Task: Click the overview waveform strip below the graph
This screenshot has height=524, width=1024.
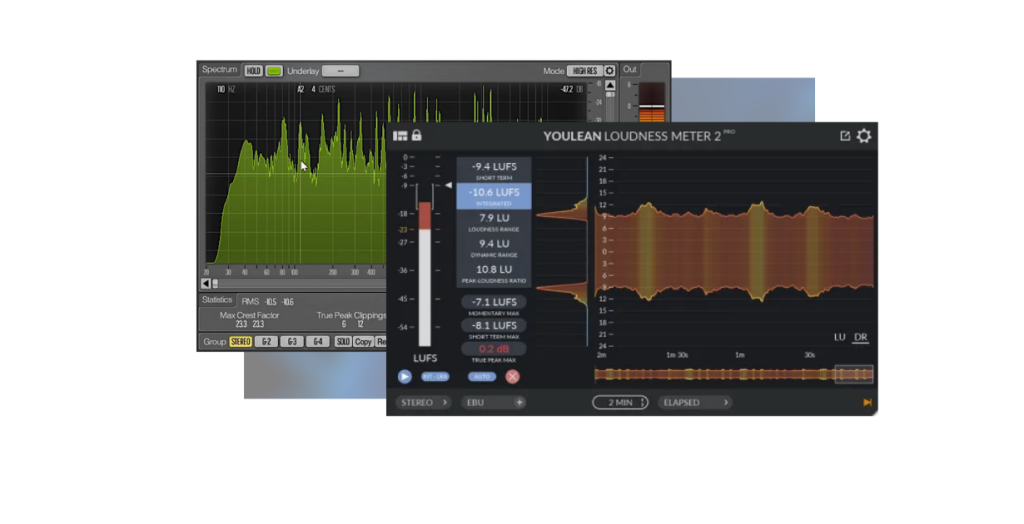Action: [733, 374]
